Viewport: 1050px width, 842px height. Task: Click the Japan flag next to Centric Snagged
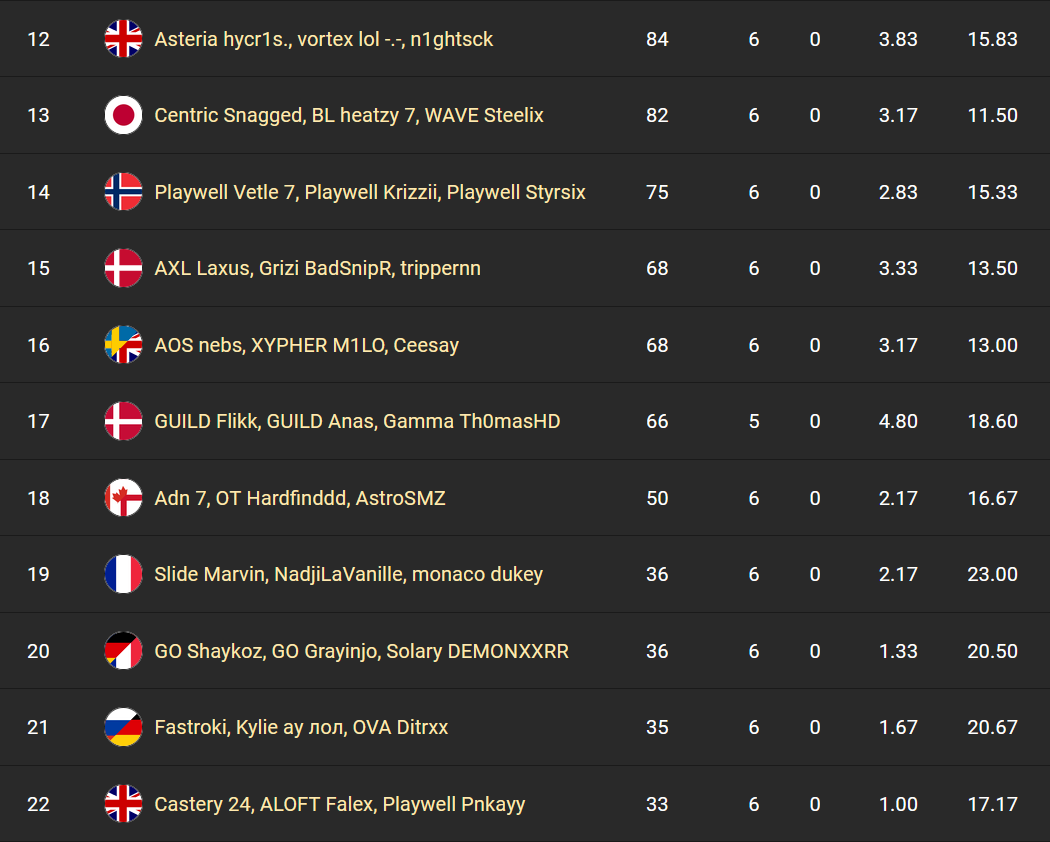tap(123, 115)
